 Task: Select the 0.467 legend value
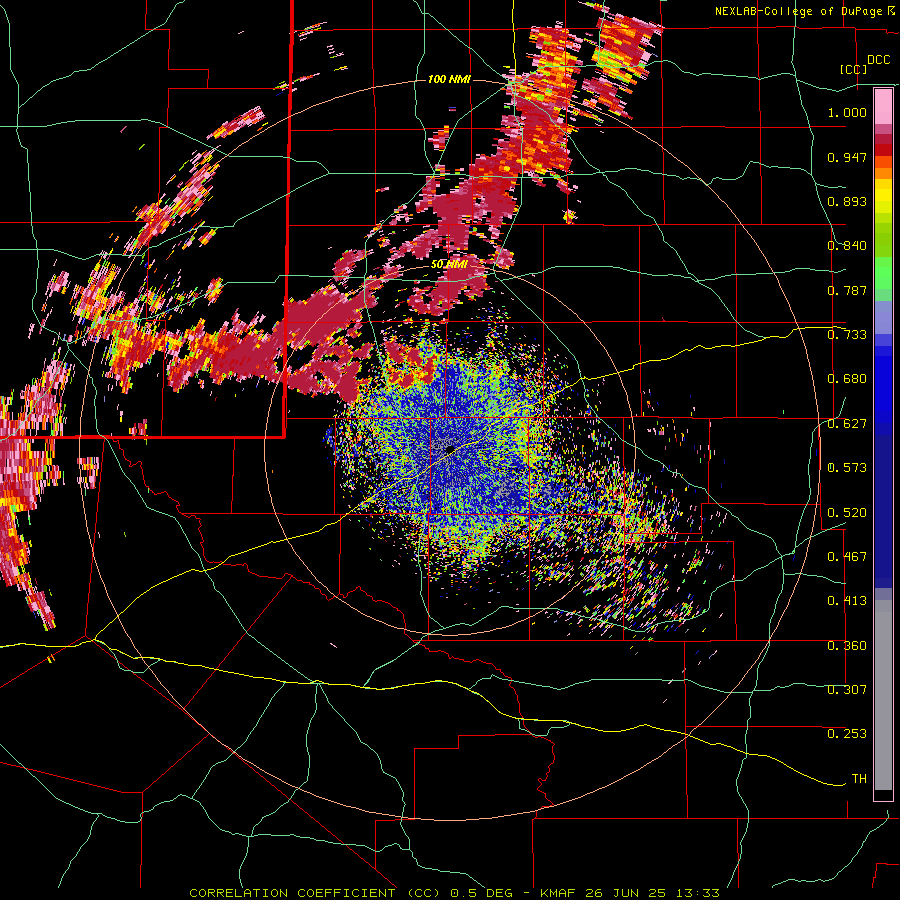[847, 557]
